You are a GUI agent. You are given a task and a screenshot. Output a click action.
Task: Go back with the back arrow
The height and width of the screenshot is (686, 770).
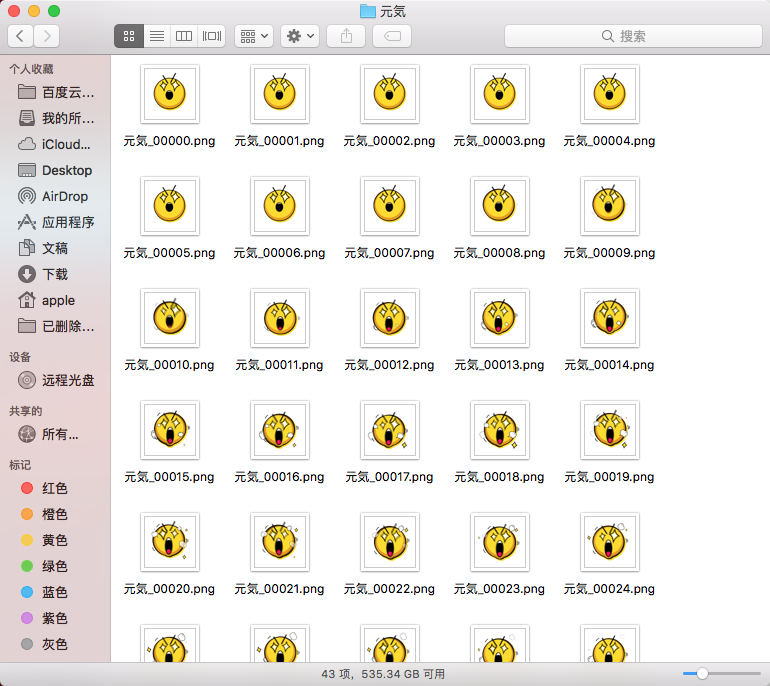pos(20,36)
